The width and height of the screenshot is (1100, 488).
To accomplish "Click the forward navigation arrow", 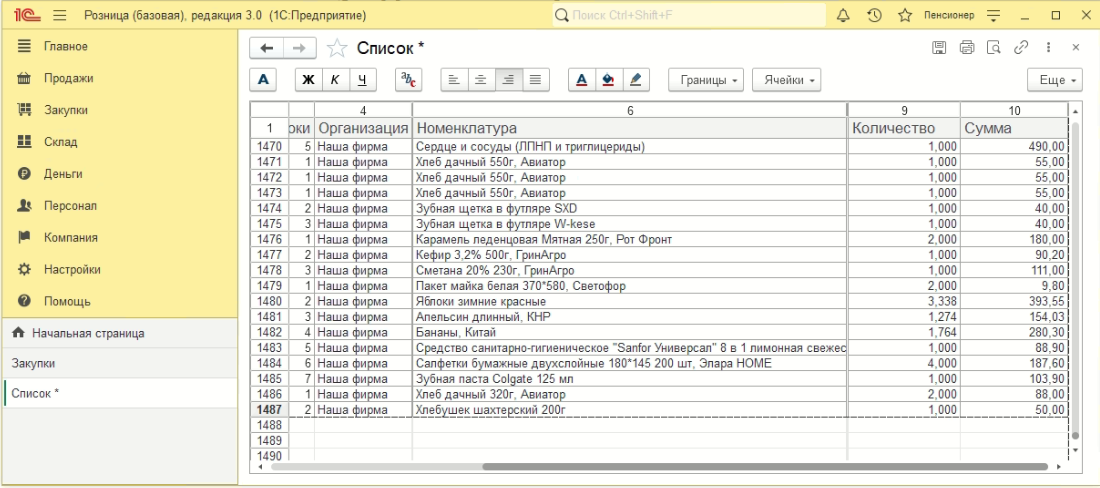I will click(300, 48).
